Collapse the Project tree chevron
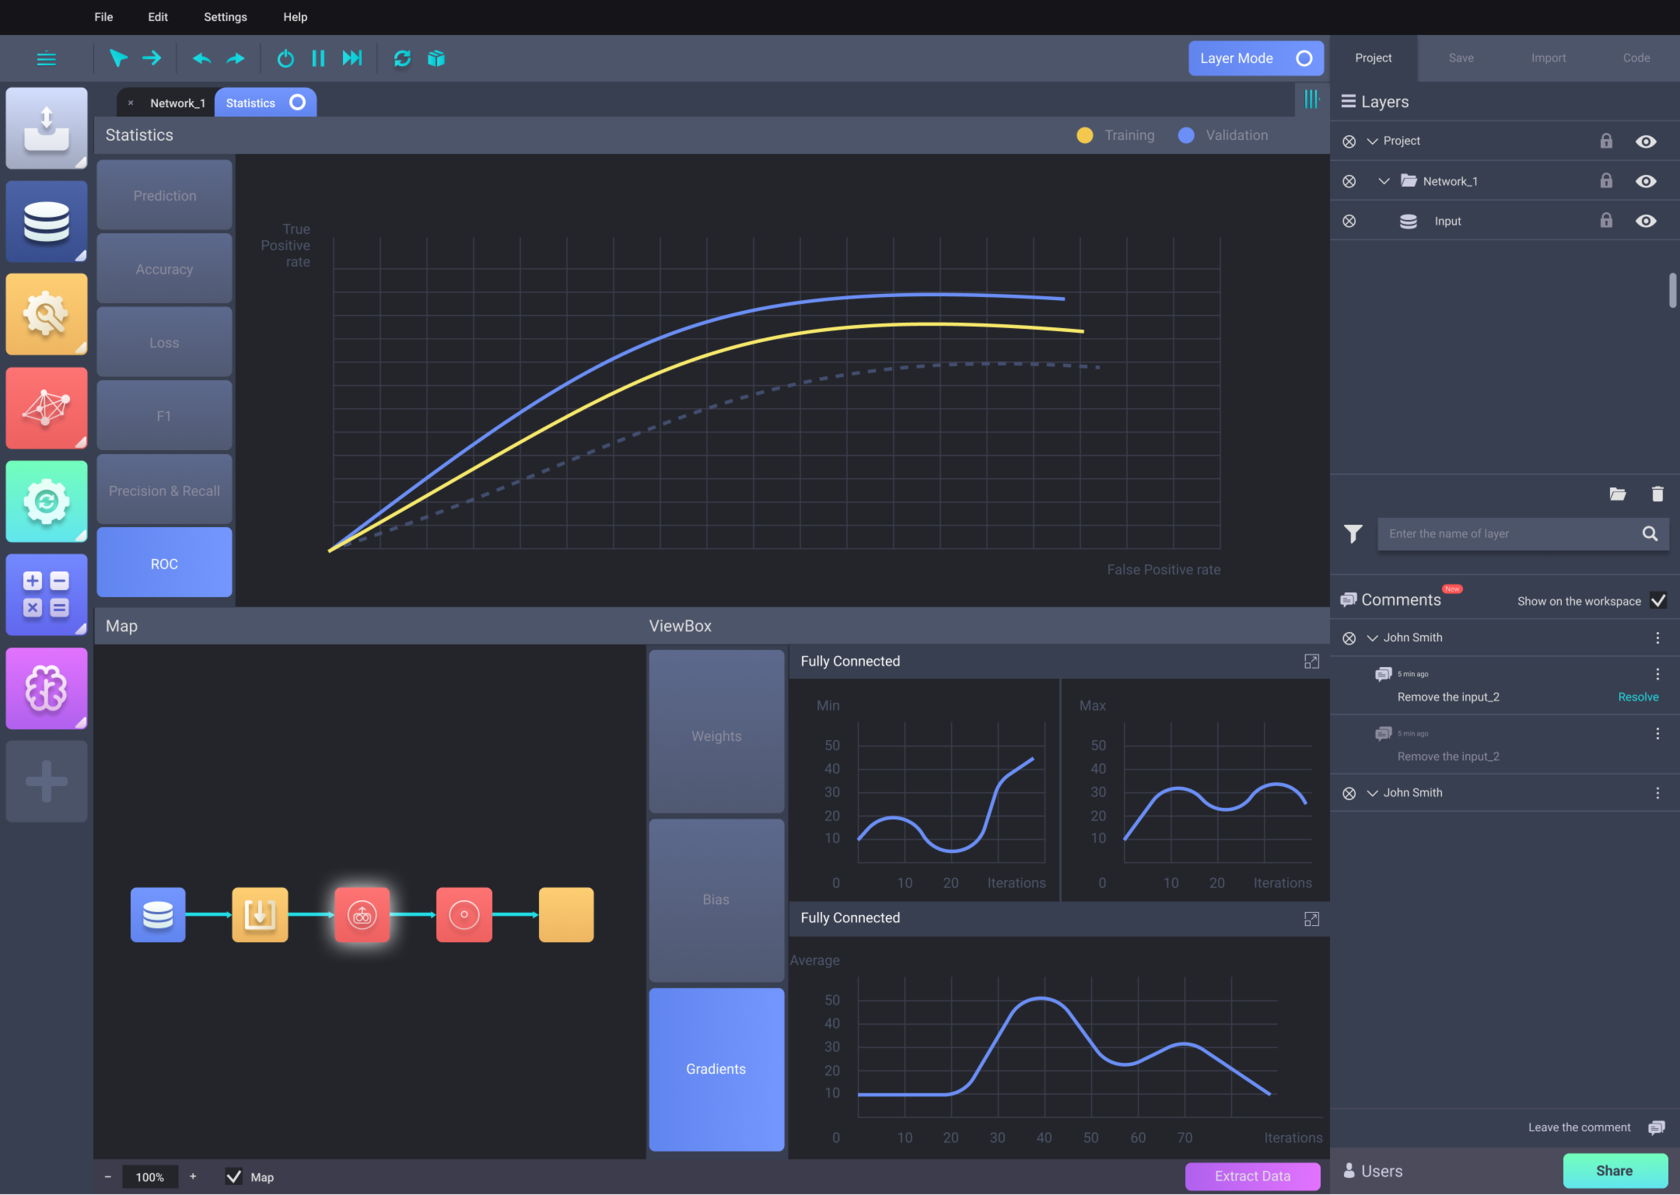Image resolution: width=1680 pixels, height=1195 pixels. coord(1372,142)
